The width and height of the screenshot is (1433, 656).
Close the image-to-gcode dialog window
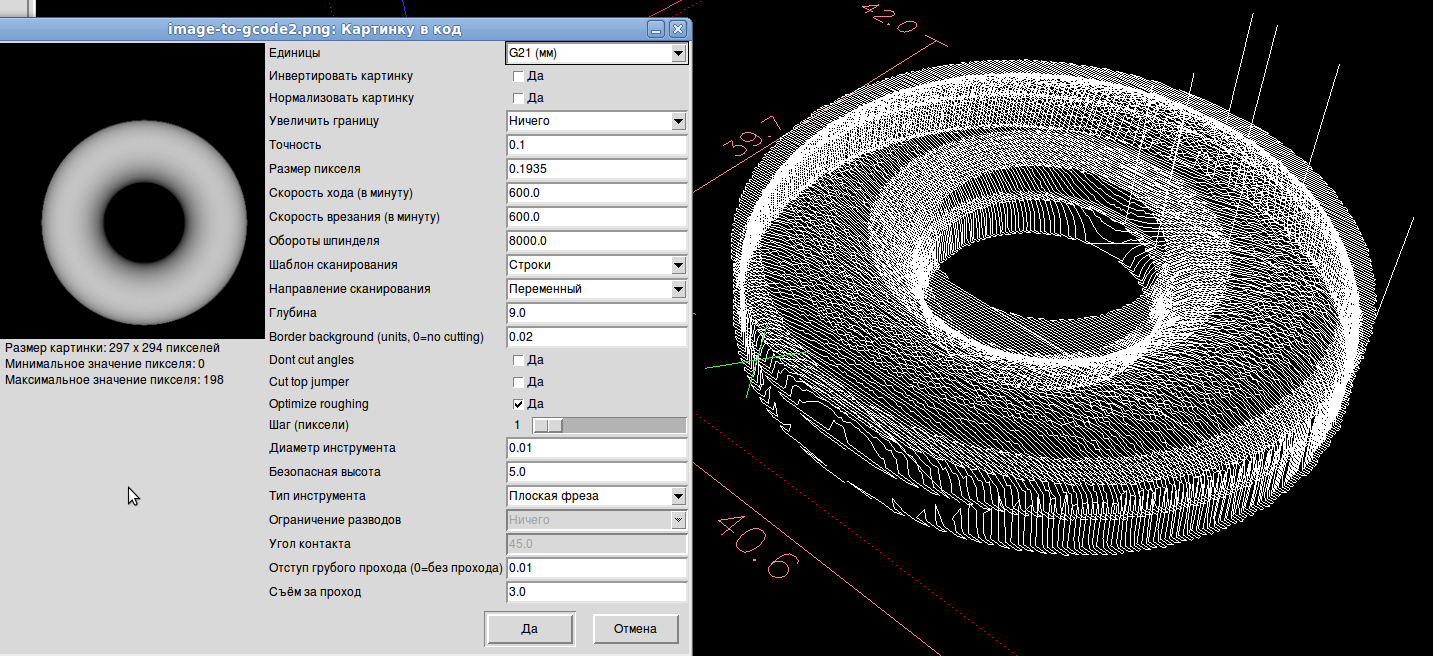677,29
